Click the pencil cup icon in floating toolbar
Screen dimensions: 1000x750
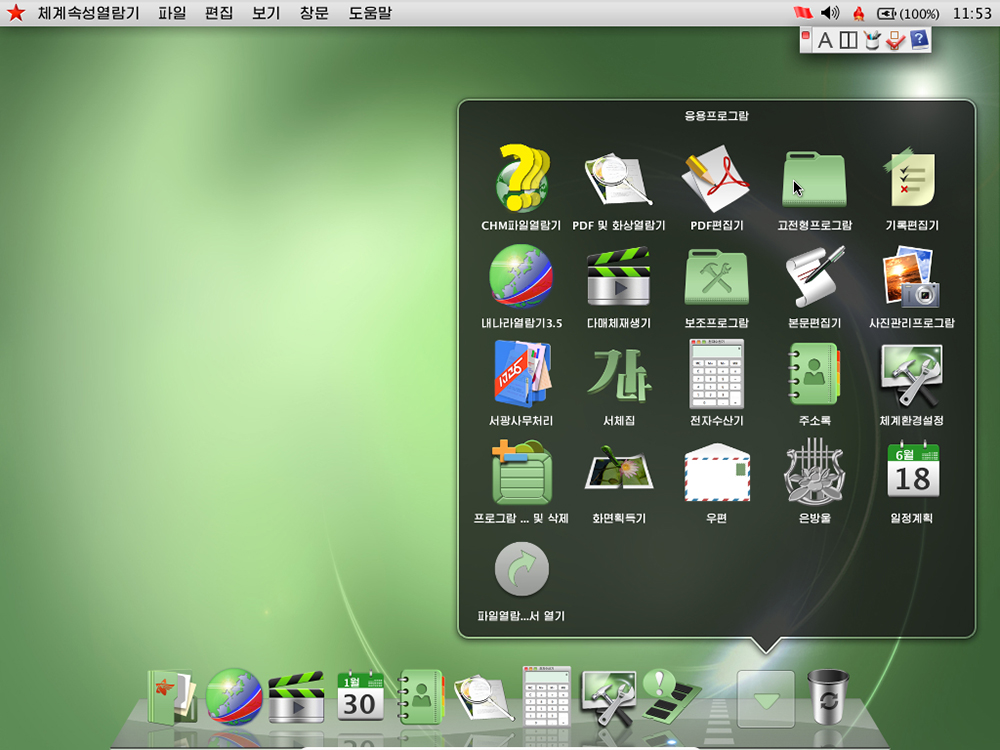(872, 40)
